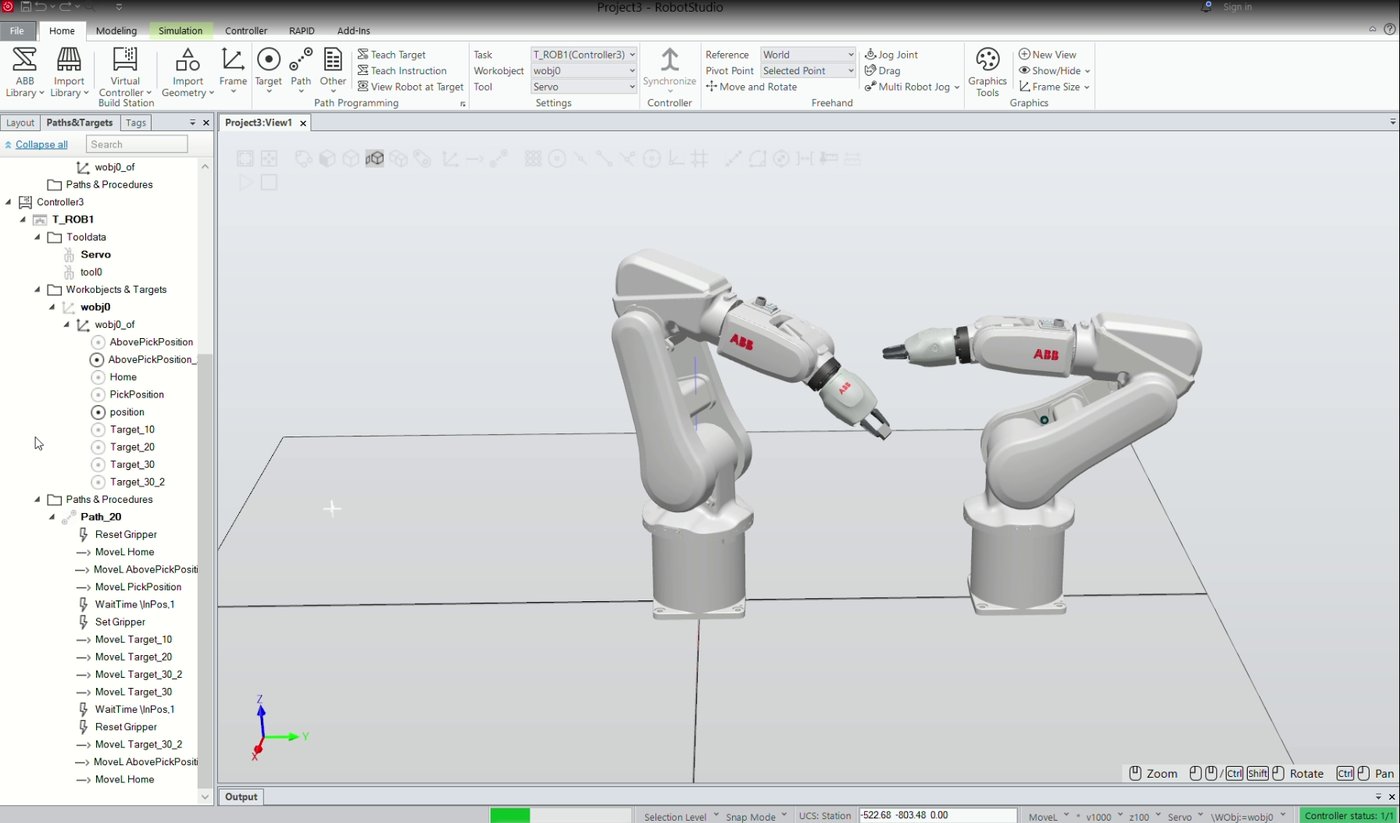Click the Search field in Paths&Targets
This screenshot has height=823, width=1400.
(x=137, y=145)
